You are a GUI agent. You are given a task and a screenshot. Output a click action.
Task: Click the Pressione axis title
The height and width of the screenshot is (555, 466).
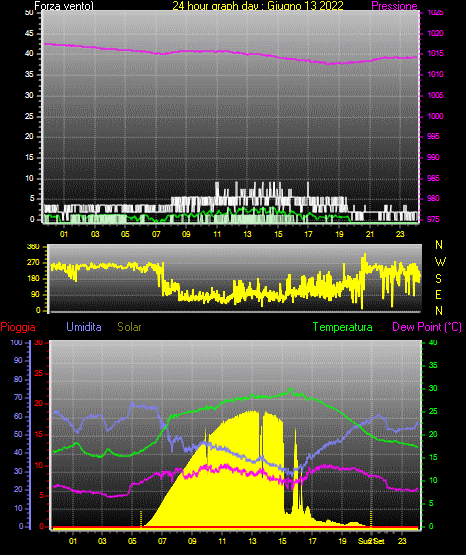click(x=394, y=6)
